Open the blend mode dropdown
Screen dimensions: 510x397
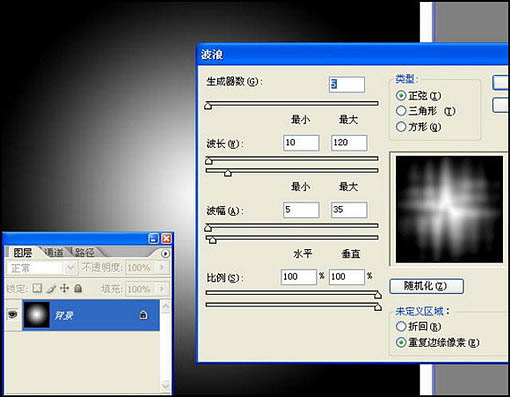click(x=70, y=268)
